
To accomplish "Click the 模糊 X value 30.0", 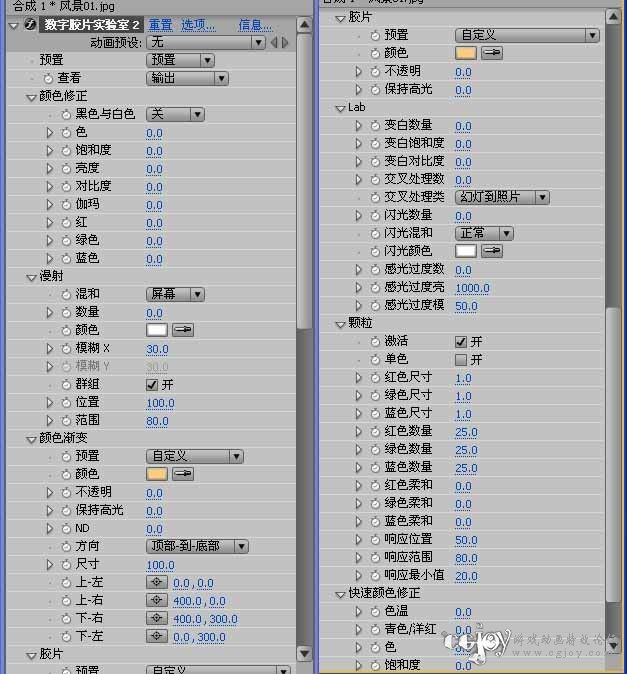I will pos(157,349).
